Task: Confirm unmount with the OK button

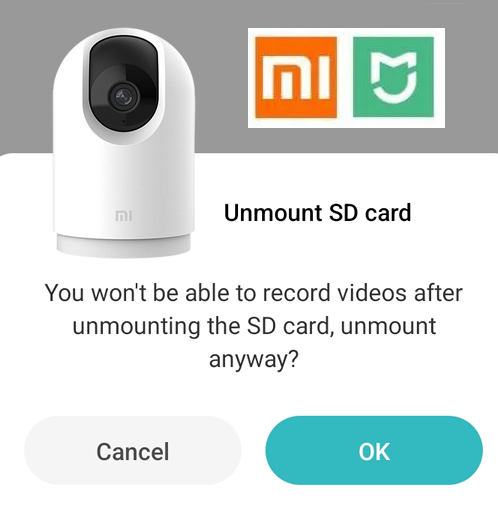Action: point(374,451)
